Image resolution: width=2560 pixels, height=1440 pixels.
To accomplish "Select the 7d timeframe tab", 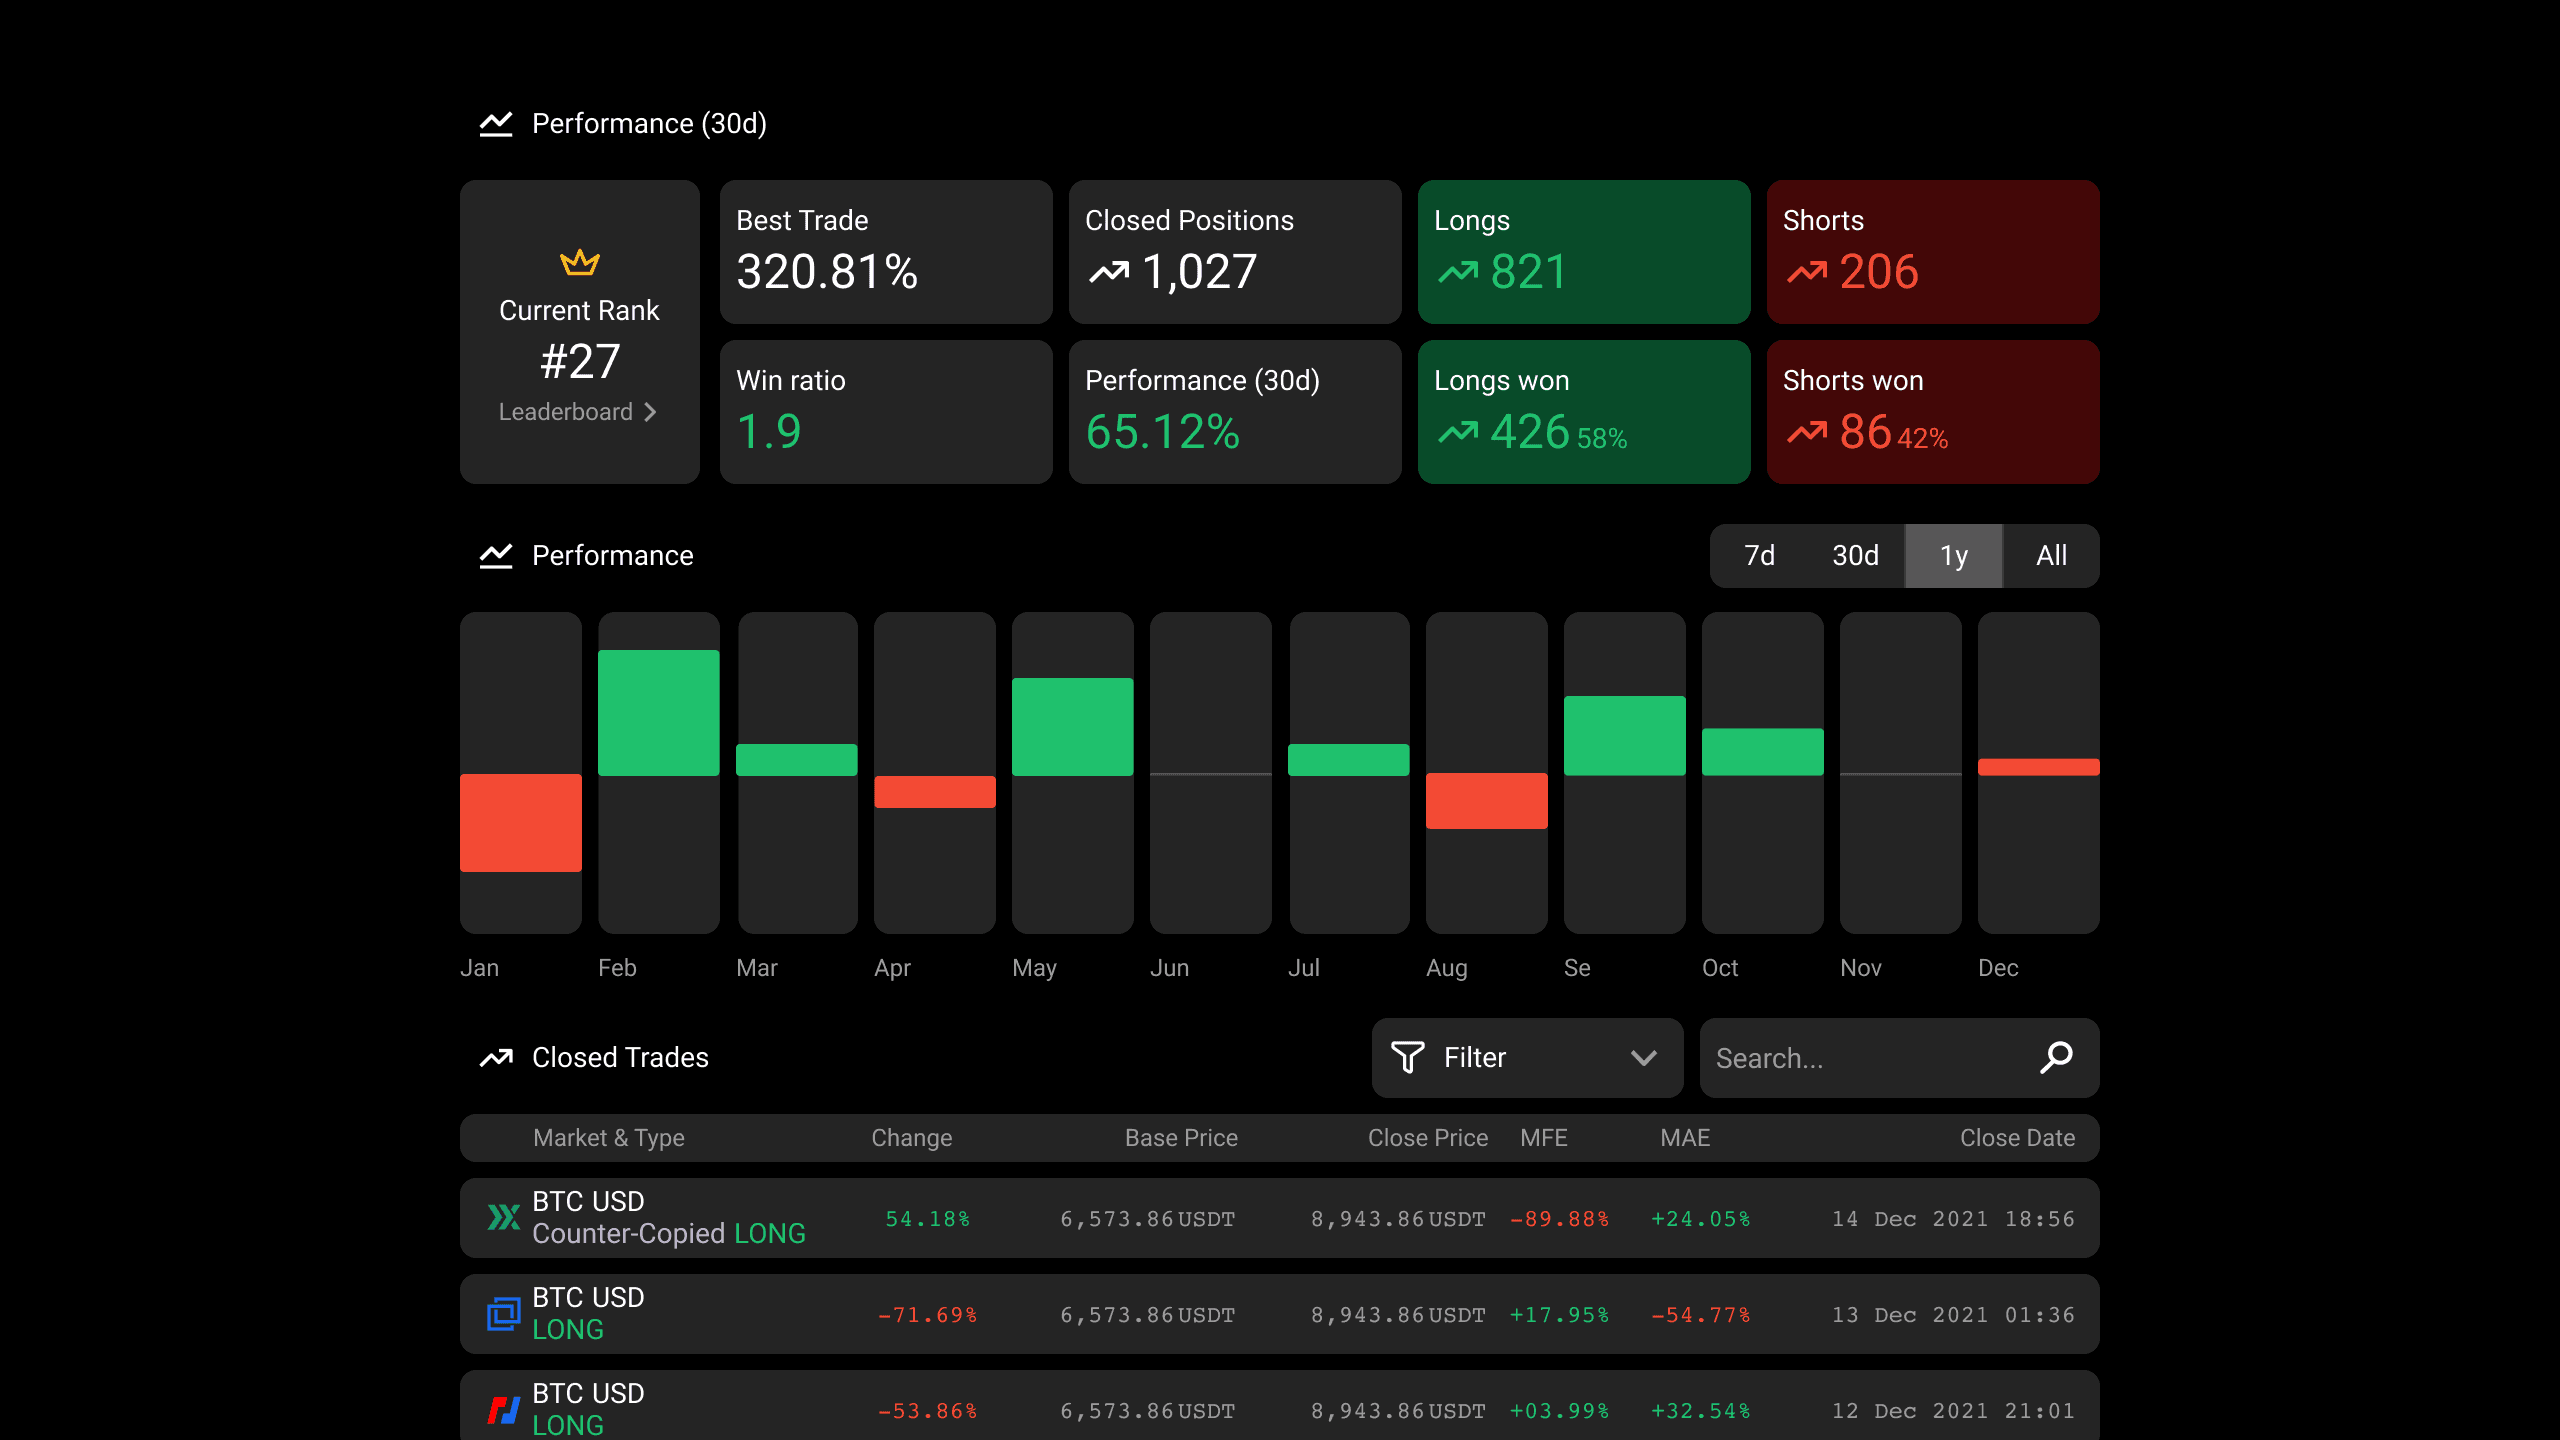I will point(1759,556).
